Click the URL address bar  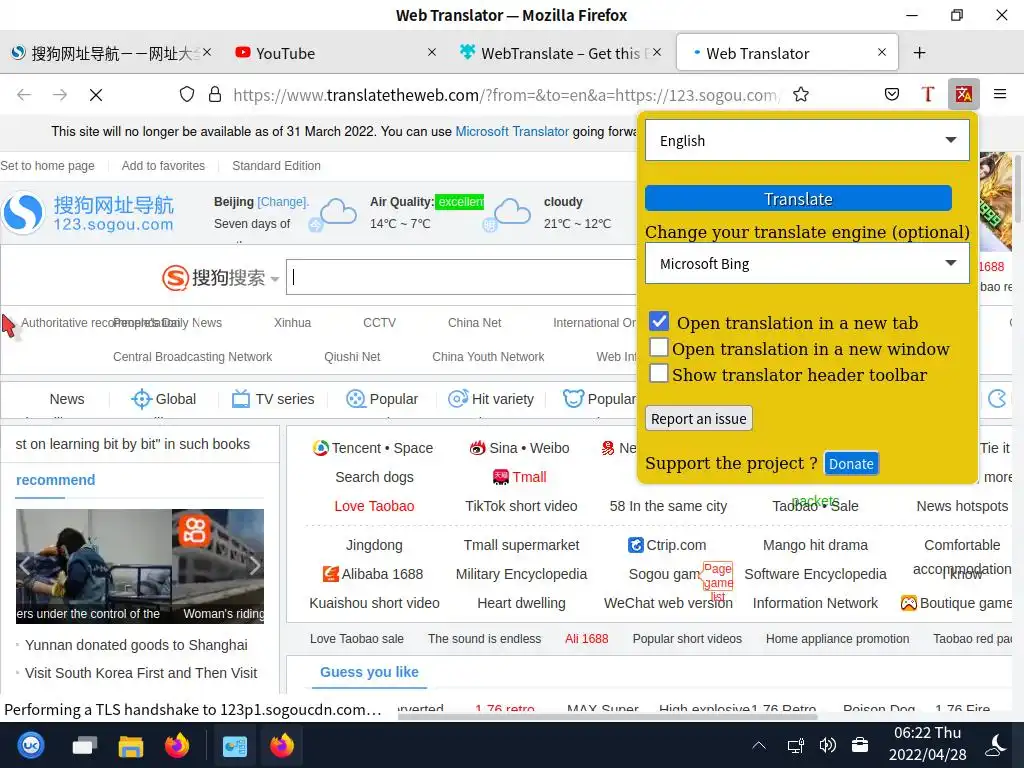click(505, 95)
